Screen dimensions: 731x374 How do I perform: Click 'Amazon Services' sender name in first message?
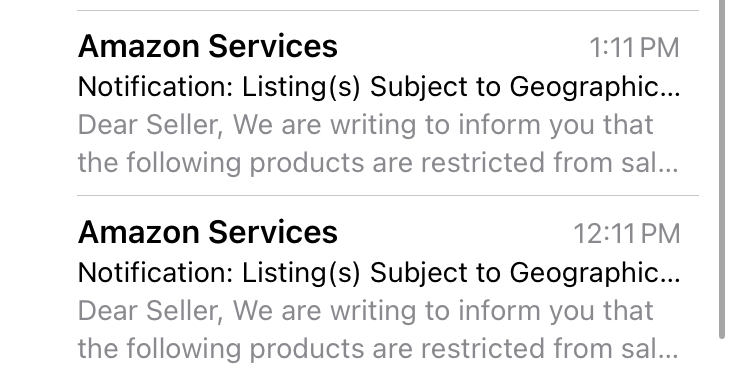click(x=207, y=47)
